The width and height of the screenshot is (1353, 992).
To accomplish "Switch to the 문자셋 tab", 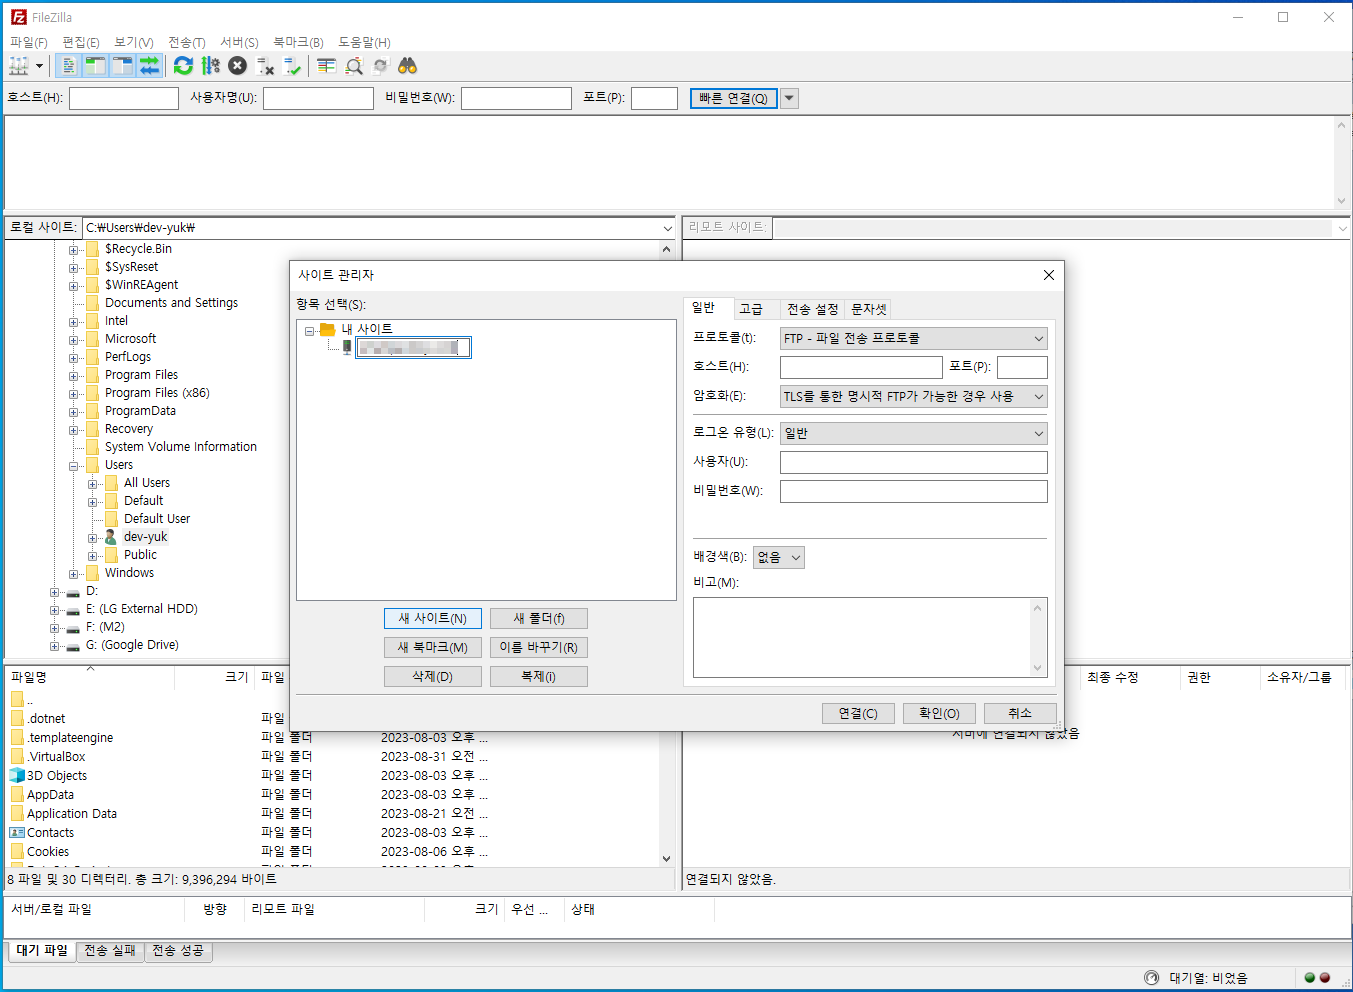I will coord(869,309).
